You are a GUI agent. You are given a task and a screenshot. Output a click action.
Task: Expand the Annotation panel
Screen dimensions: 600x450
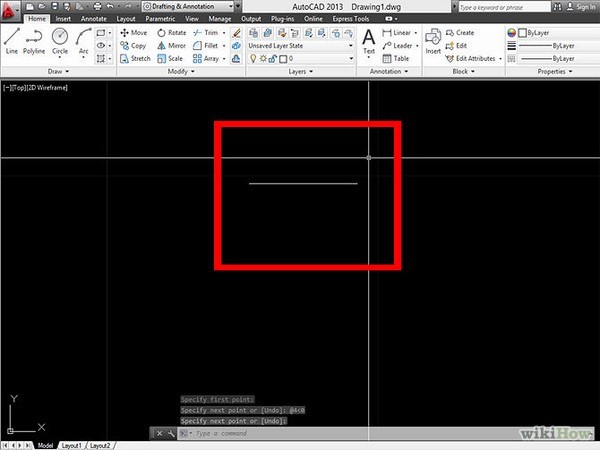point(389,72)
